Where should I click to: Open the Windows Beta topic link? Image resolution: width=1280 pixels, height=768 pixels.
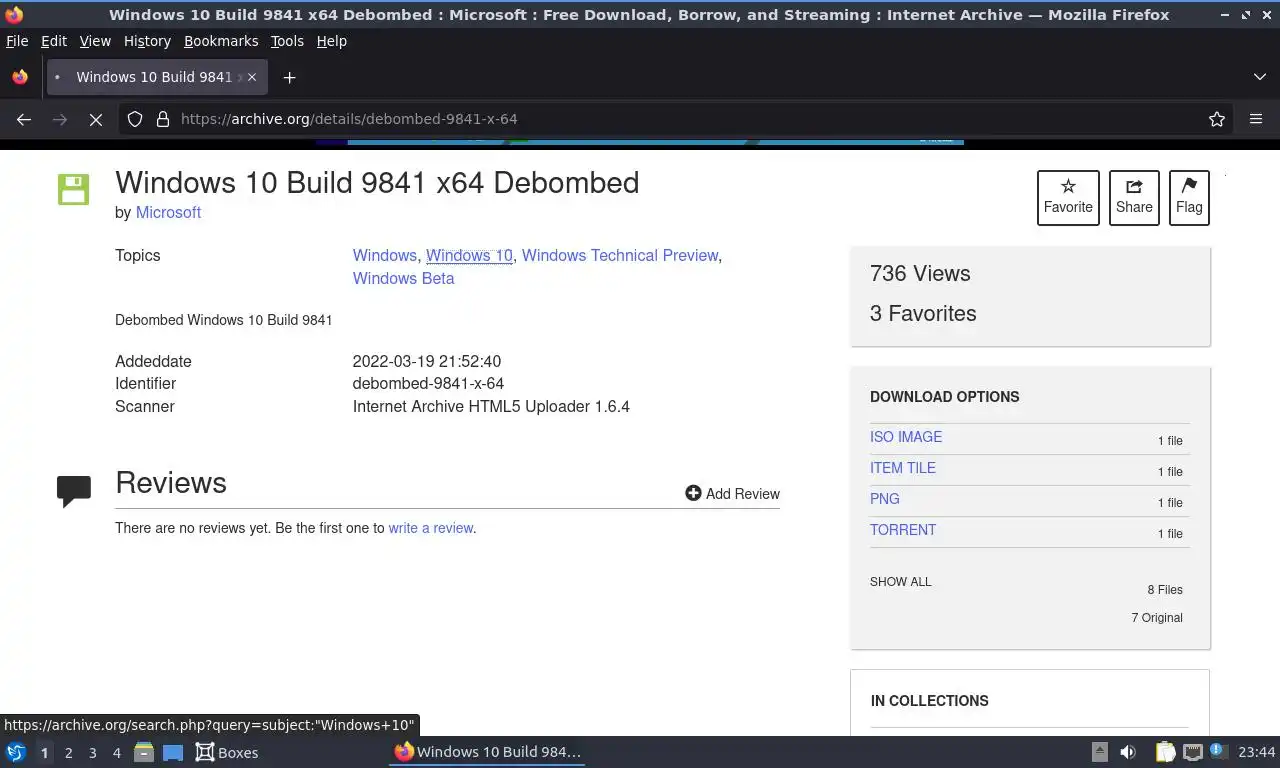[403, 278]
